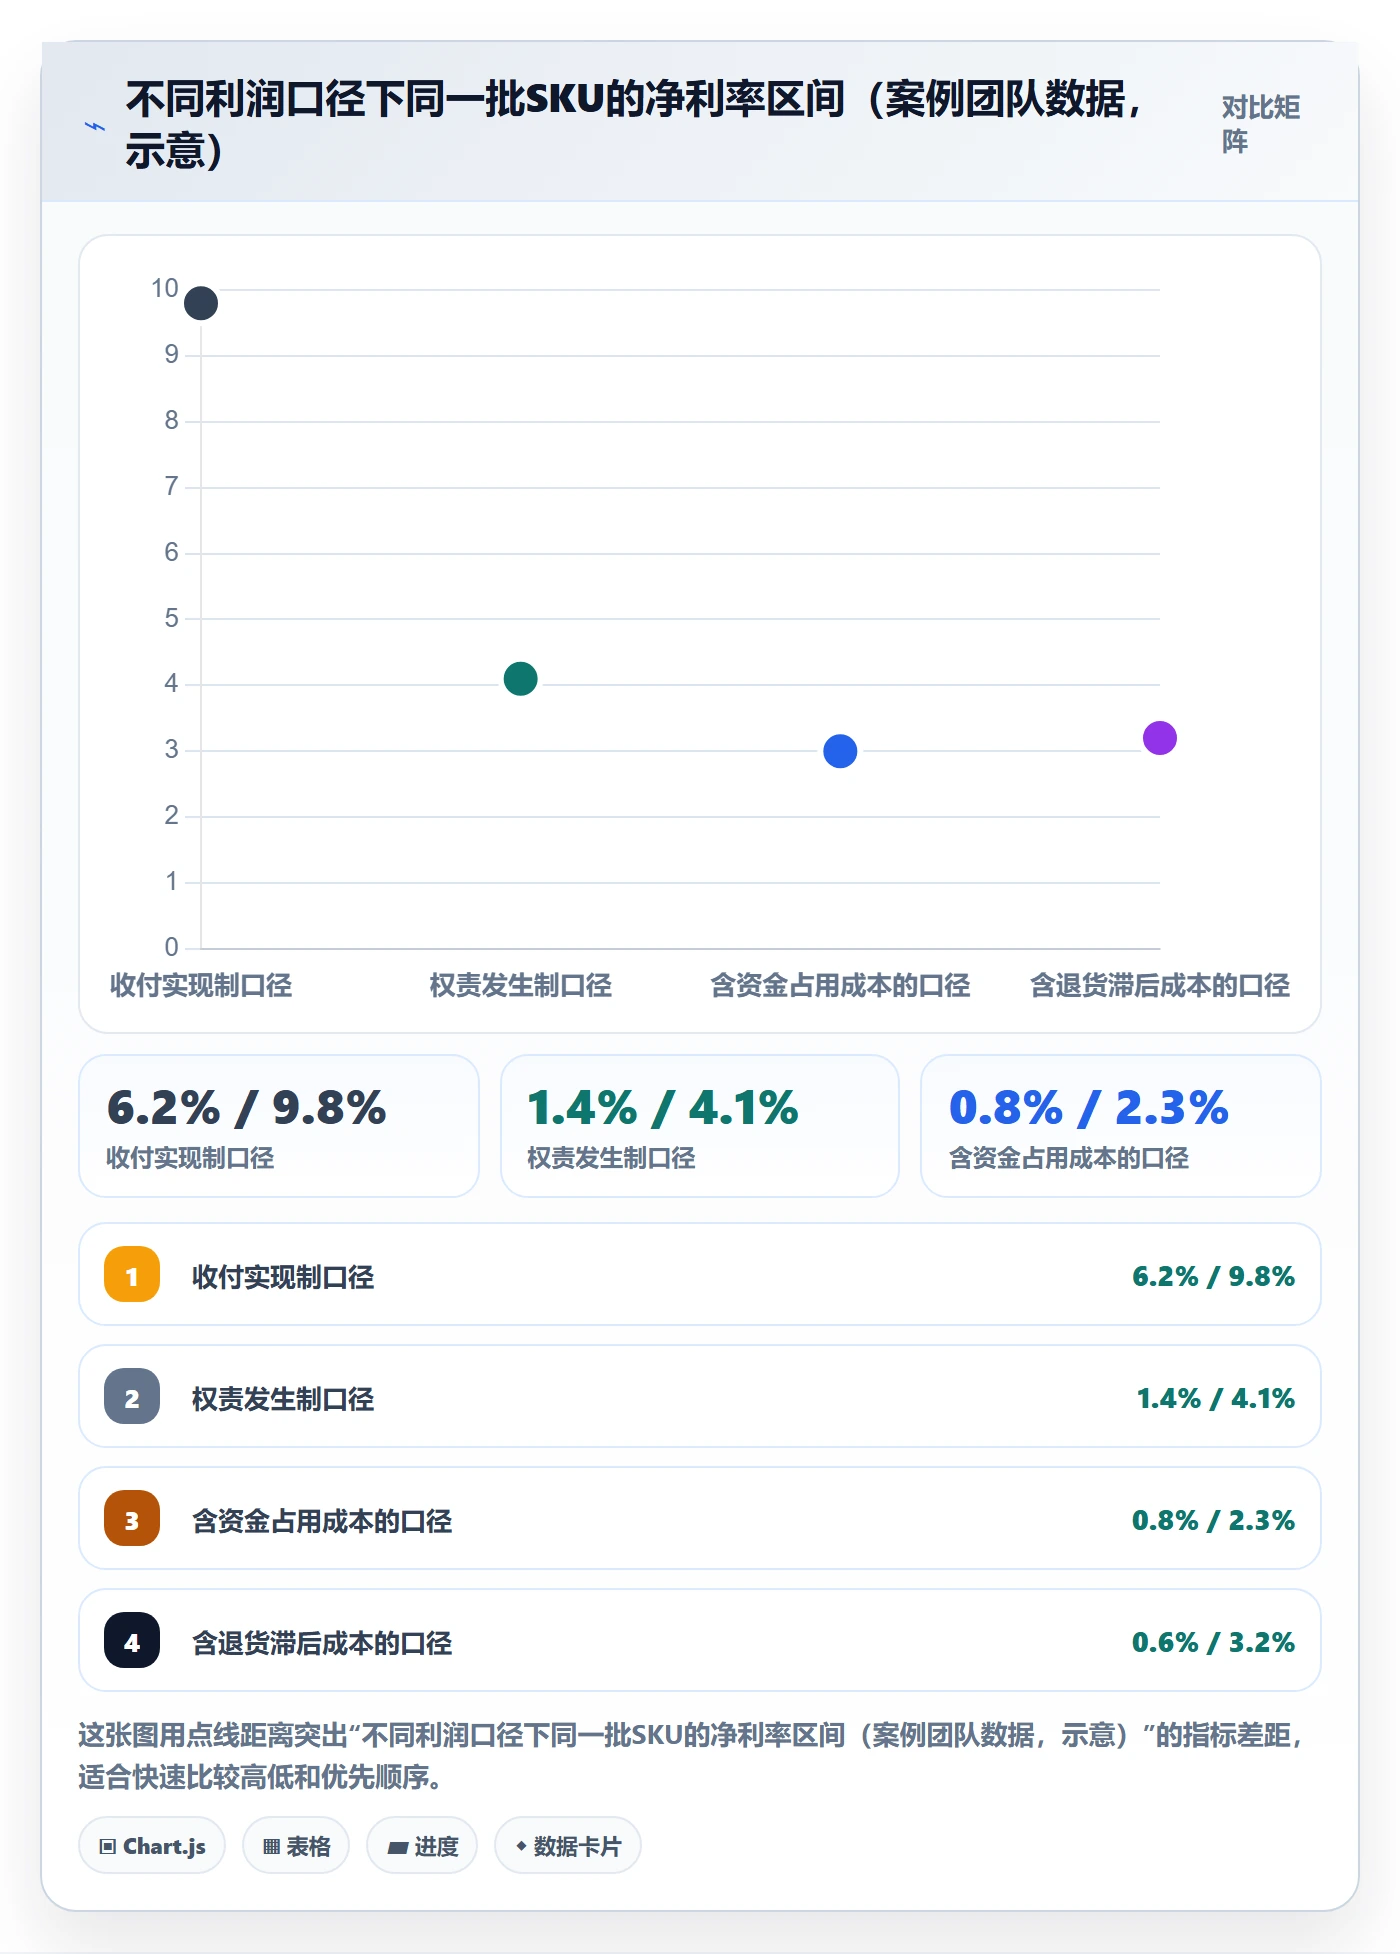Click x-axis label 含退货滞后成本的口径
The height and width of the screenshot is (1954, 1400).
point(1160,985)
